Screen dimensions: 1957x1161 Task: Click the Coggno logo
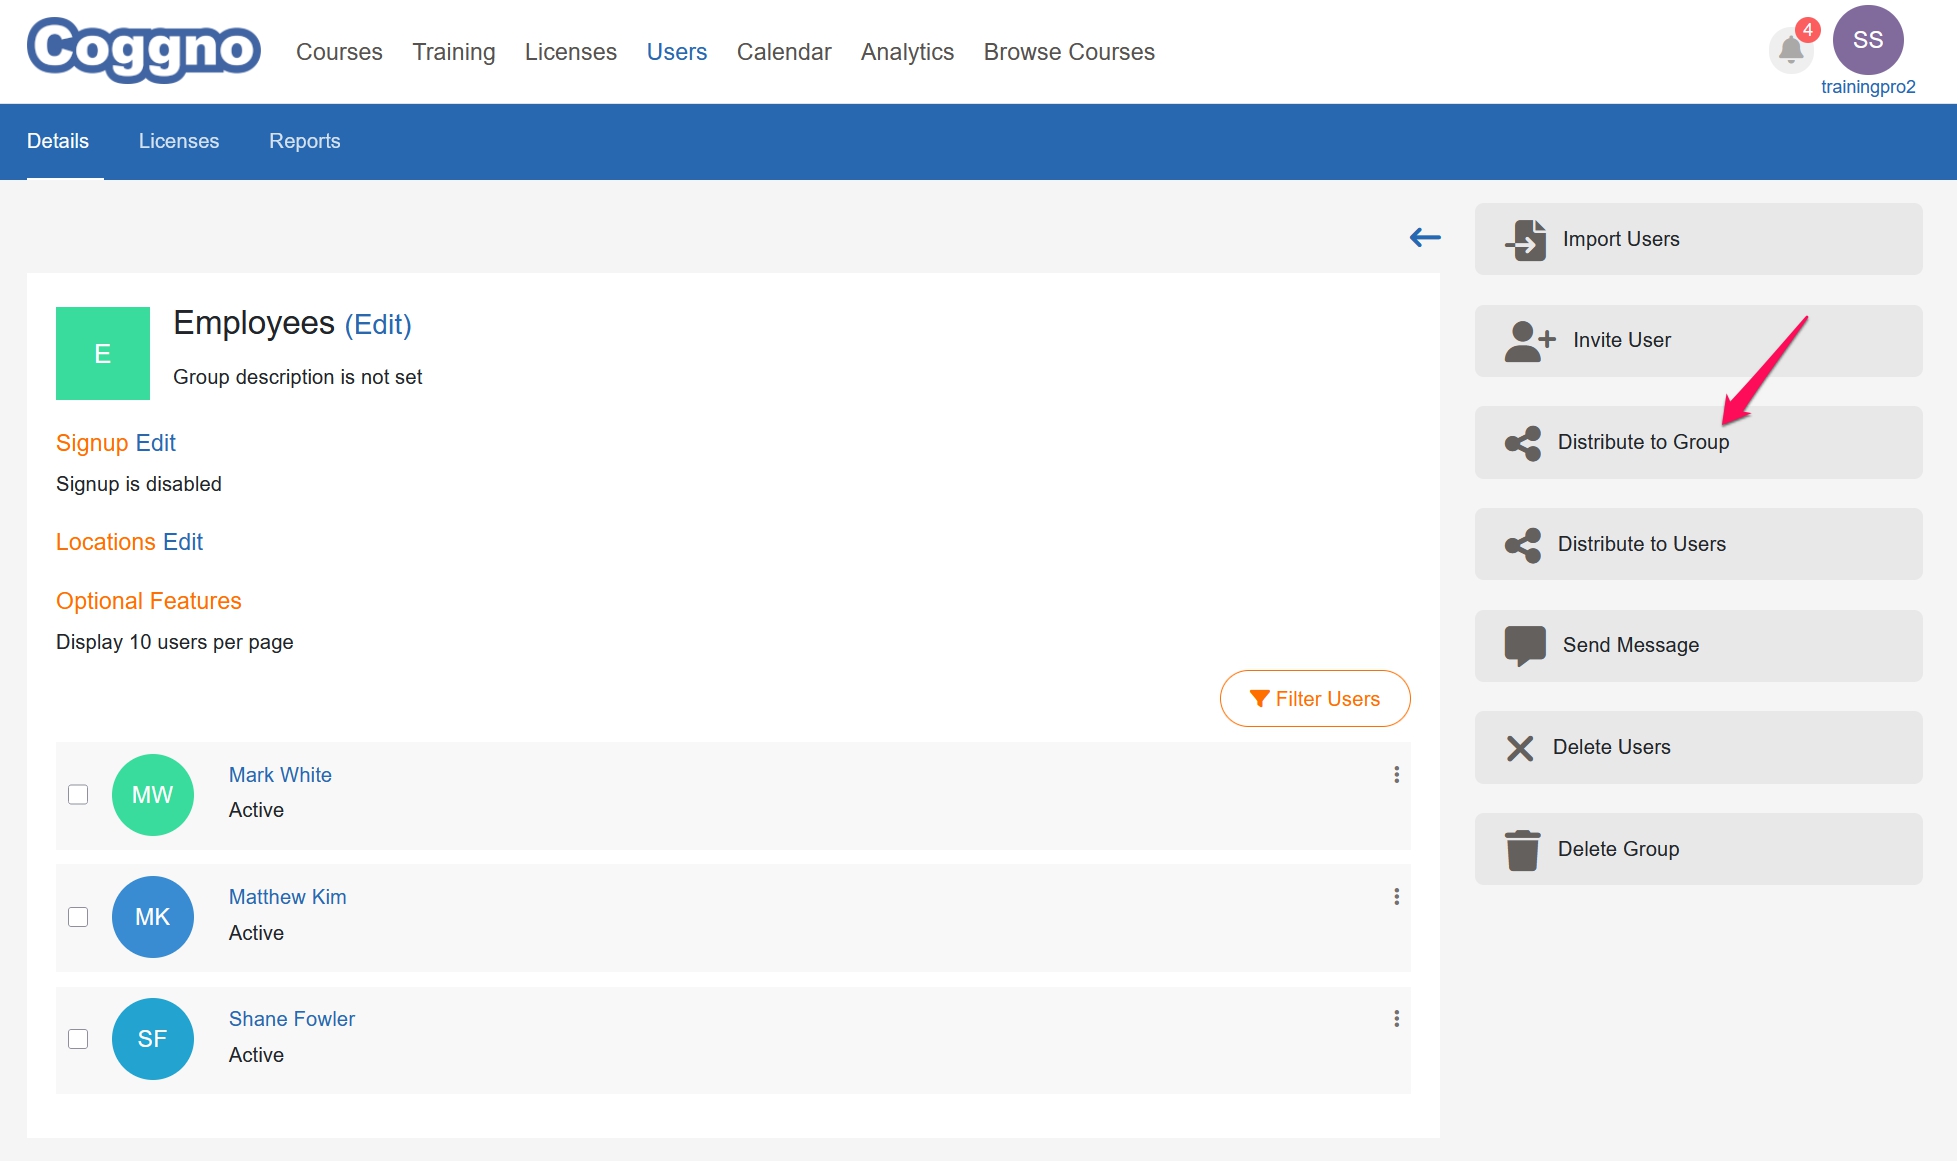click(x=144, y=50)
